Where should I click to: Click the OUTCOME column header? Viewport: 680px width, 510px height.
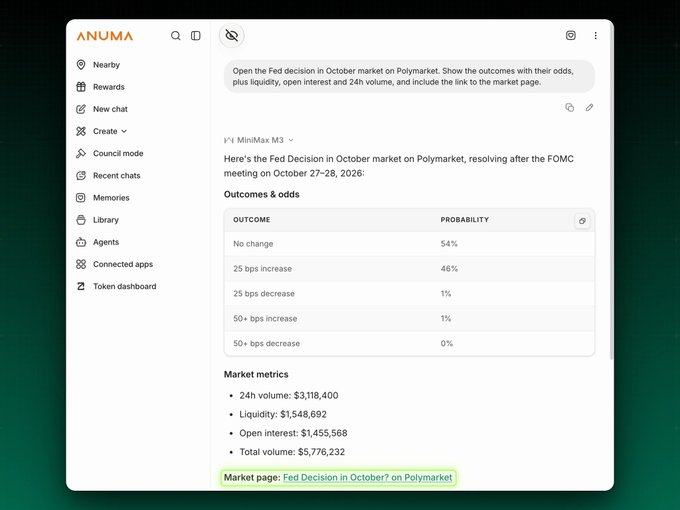[x=252, y=219]
